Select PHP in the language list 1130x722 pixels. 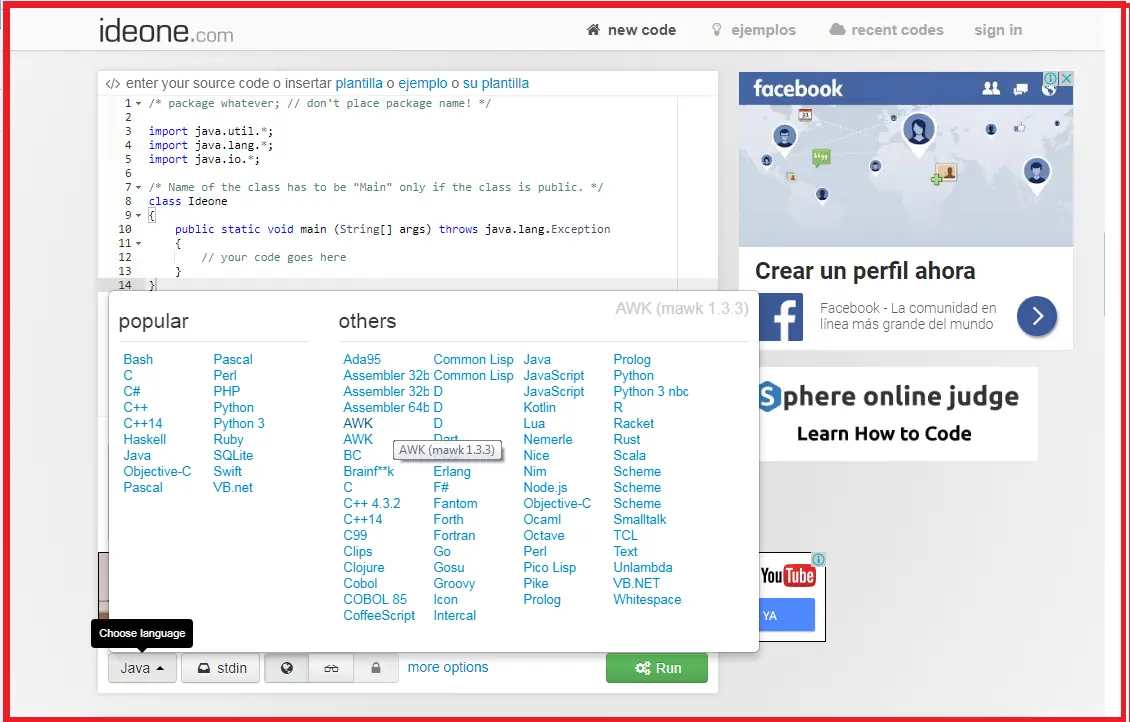click(226, 391)
